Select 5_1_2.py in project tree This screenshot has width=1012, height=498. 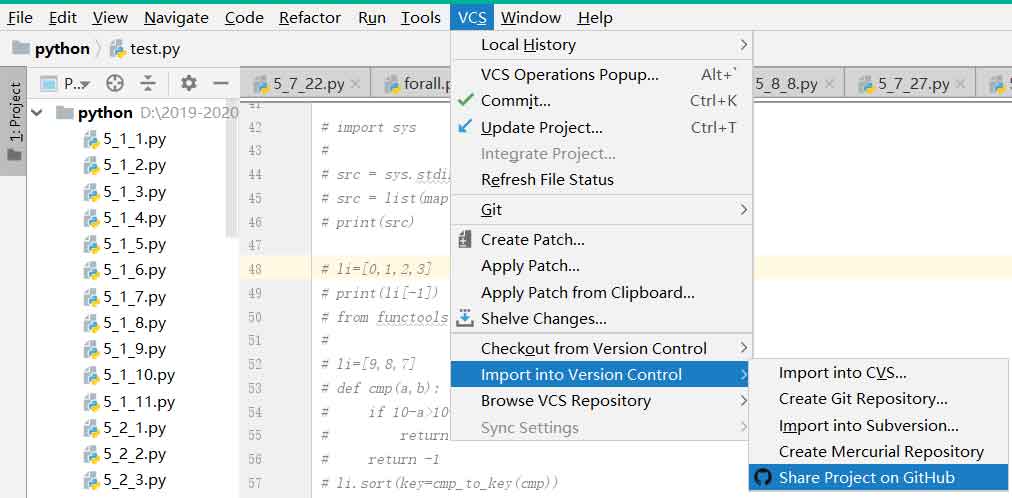coord(125,165)
